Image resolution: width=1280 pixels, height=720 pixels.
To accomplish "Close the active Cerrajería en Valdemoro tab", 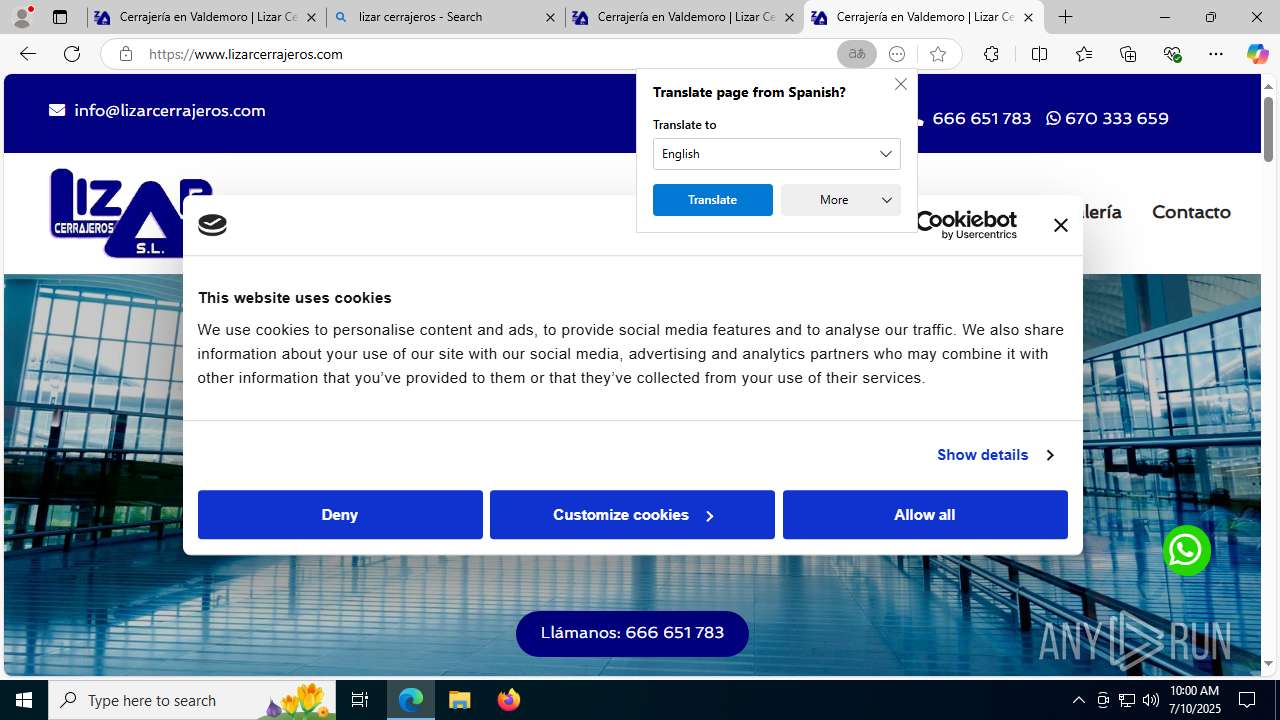I will click(1028, 17).
